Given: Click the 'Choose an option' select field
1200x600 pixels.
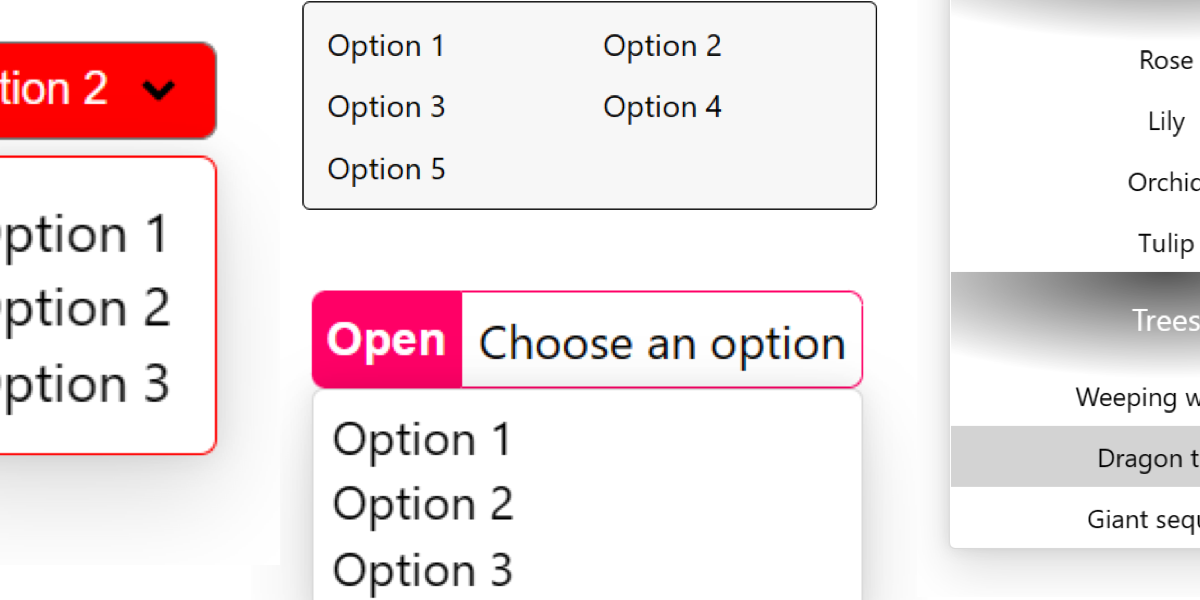Looking at the screenshot, I should click(662, 342).
